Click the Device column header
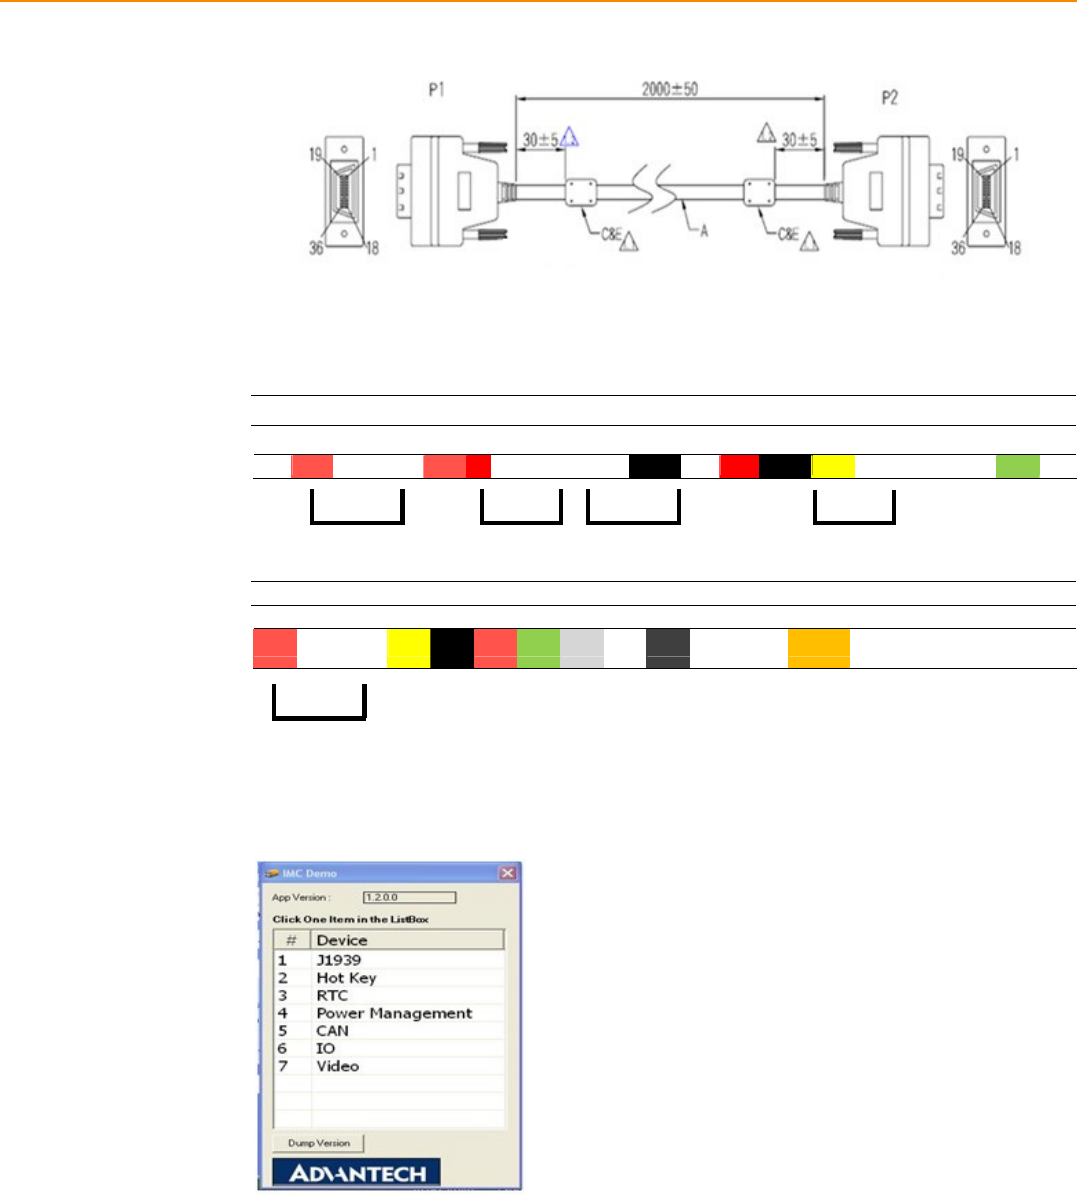This screenshot has height=1196, width=1077. click(407, 940)
